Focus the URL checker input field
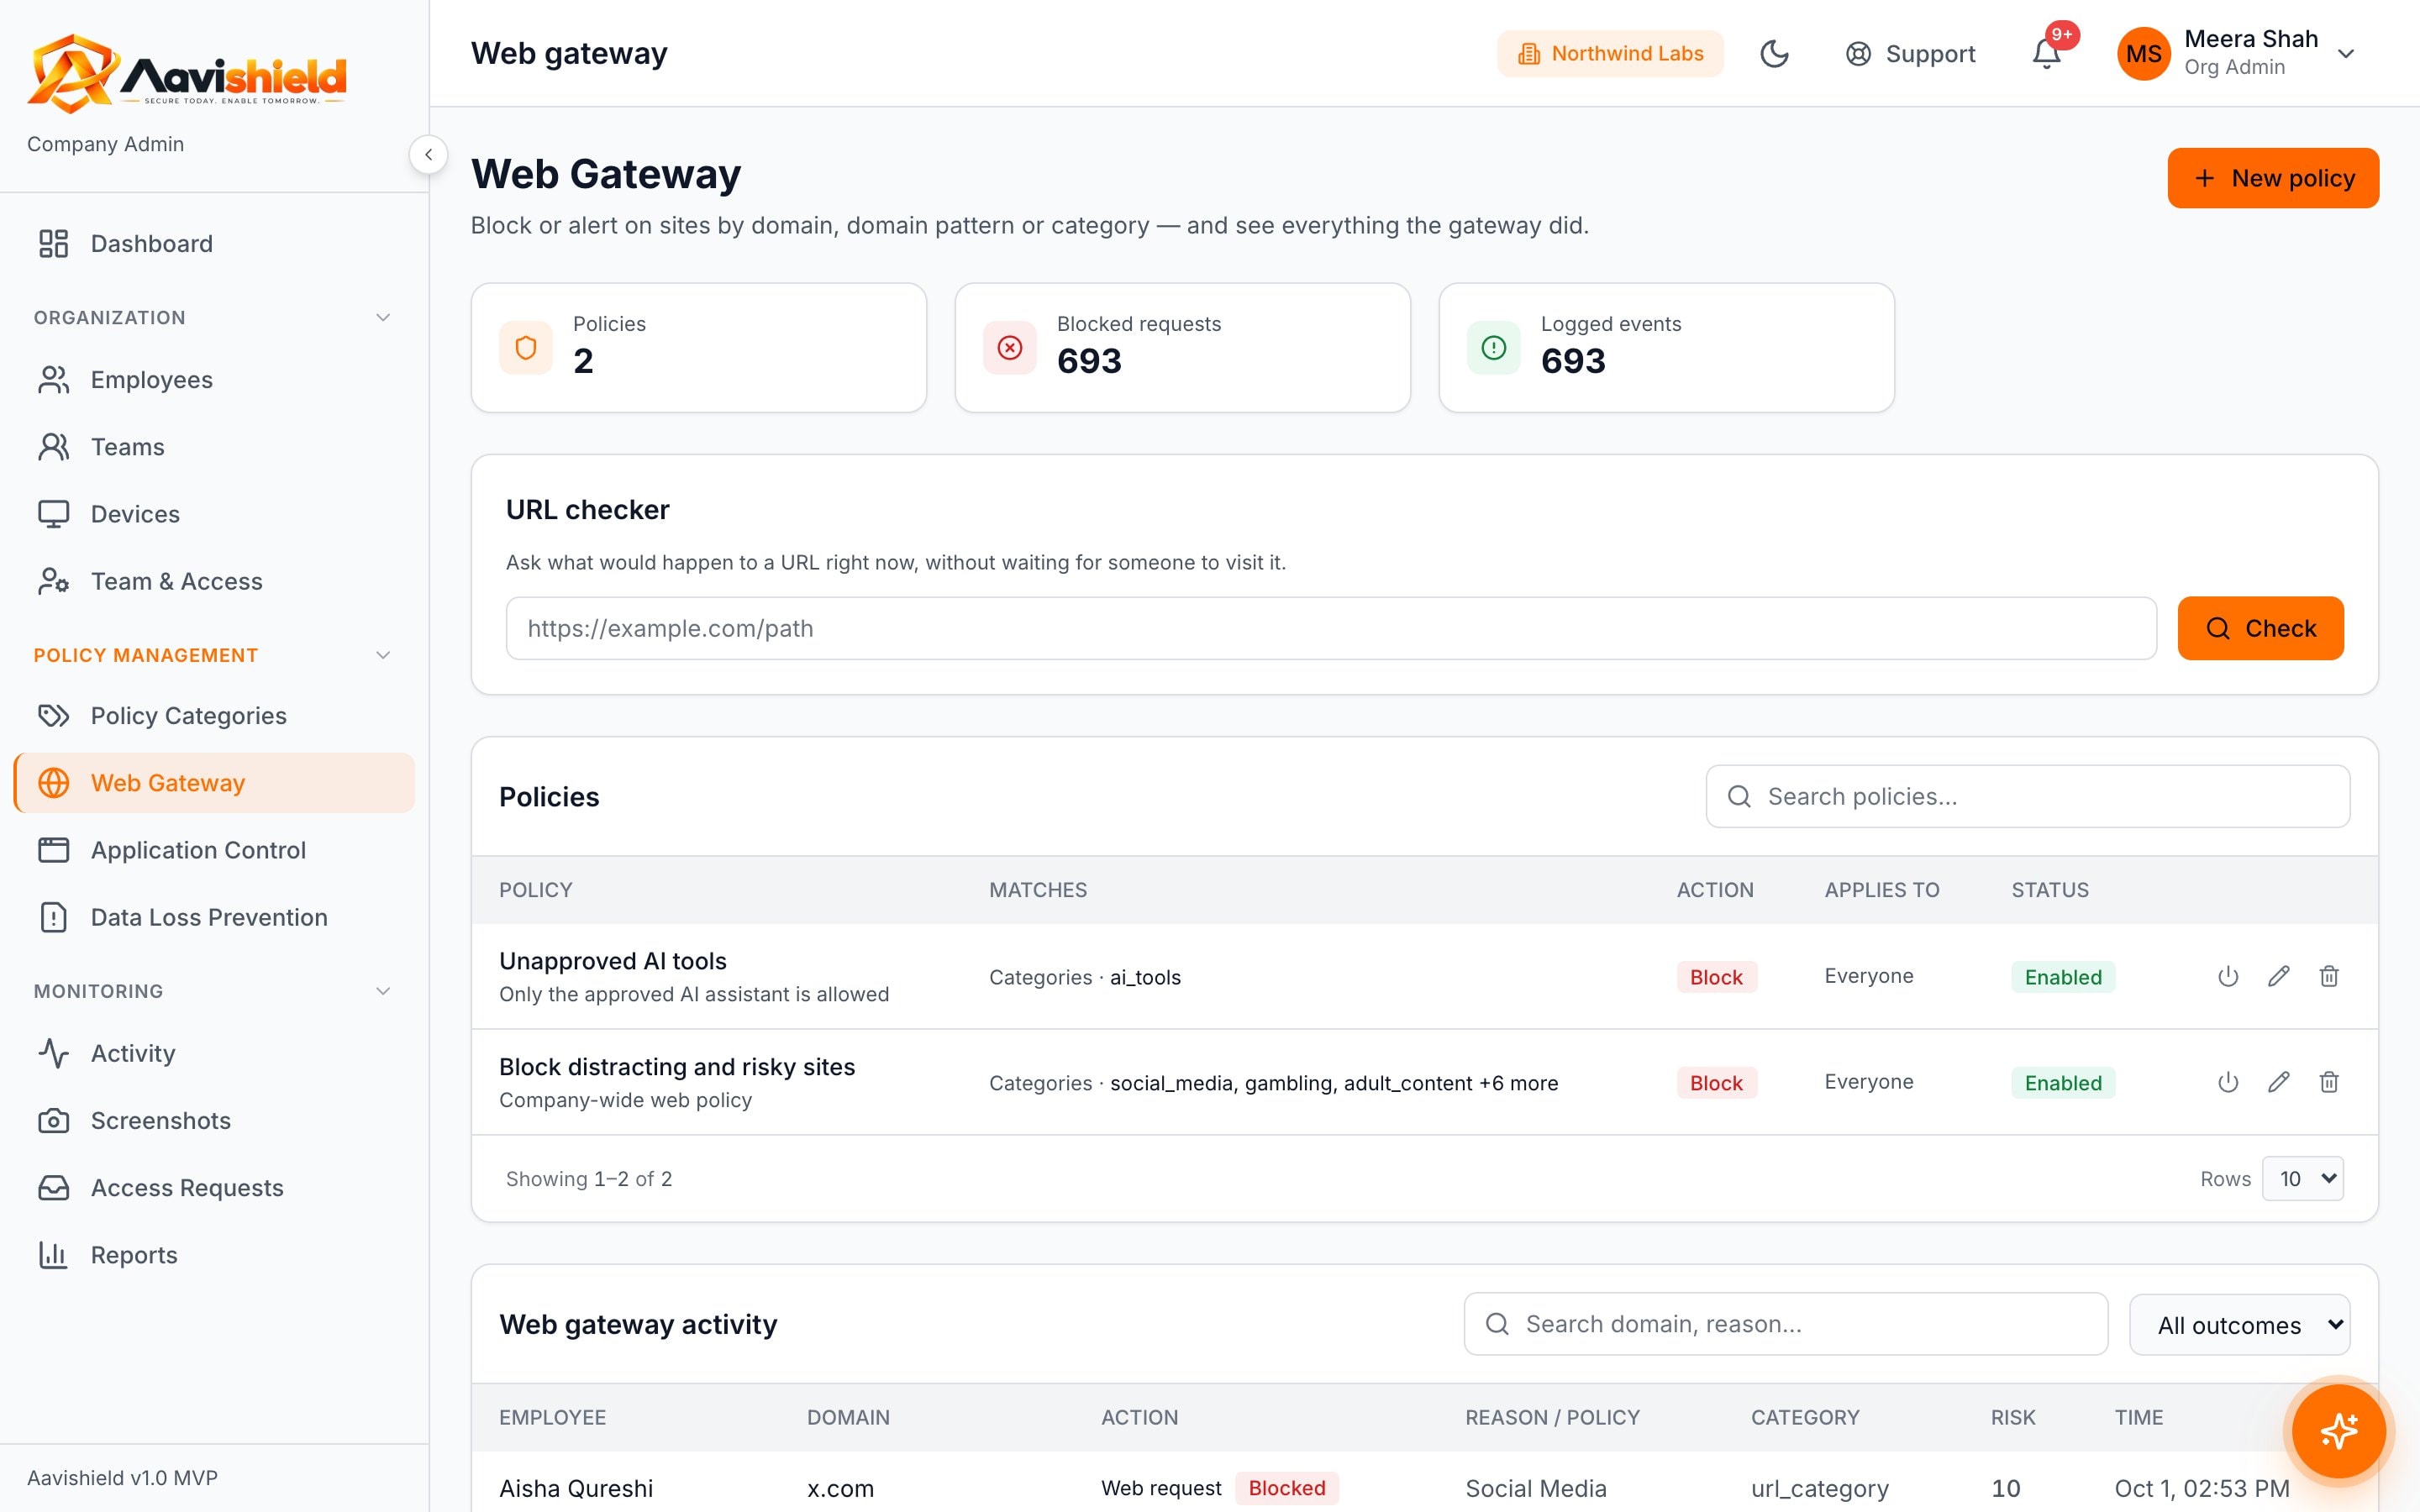 coord(1331,628)
